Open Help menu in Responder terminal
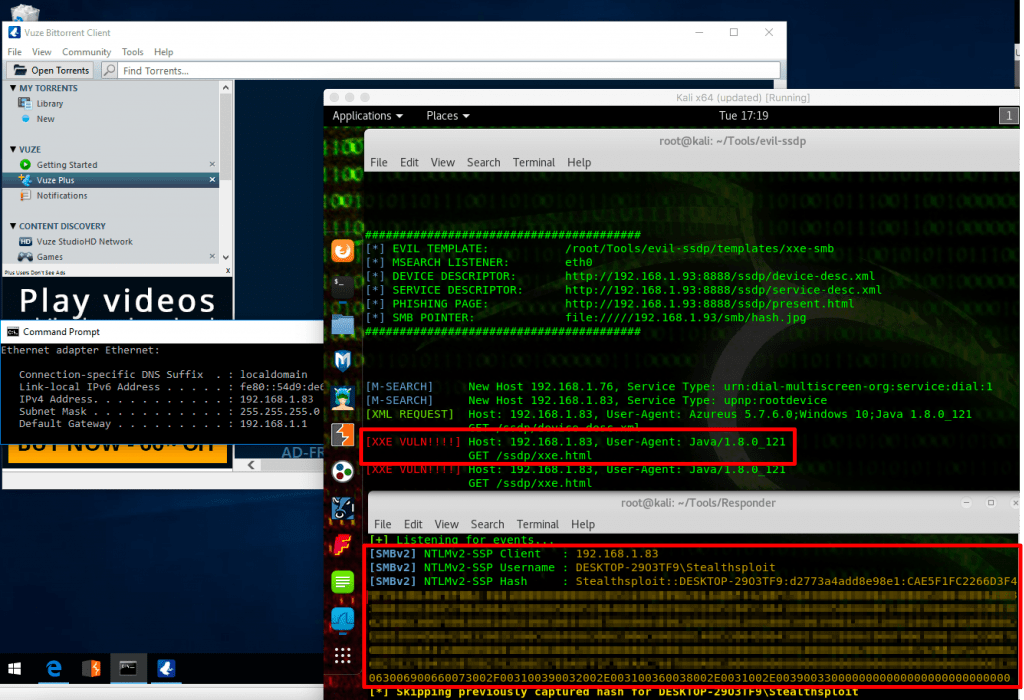Screen dimensions: 1024x700 (x=583, y=524)
